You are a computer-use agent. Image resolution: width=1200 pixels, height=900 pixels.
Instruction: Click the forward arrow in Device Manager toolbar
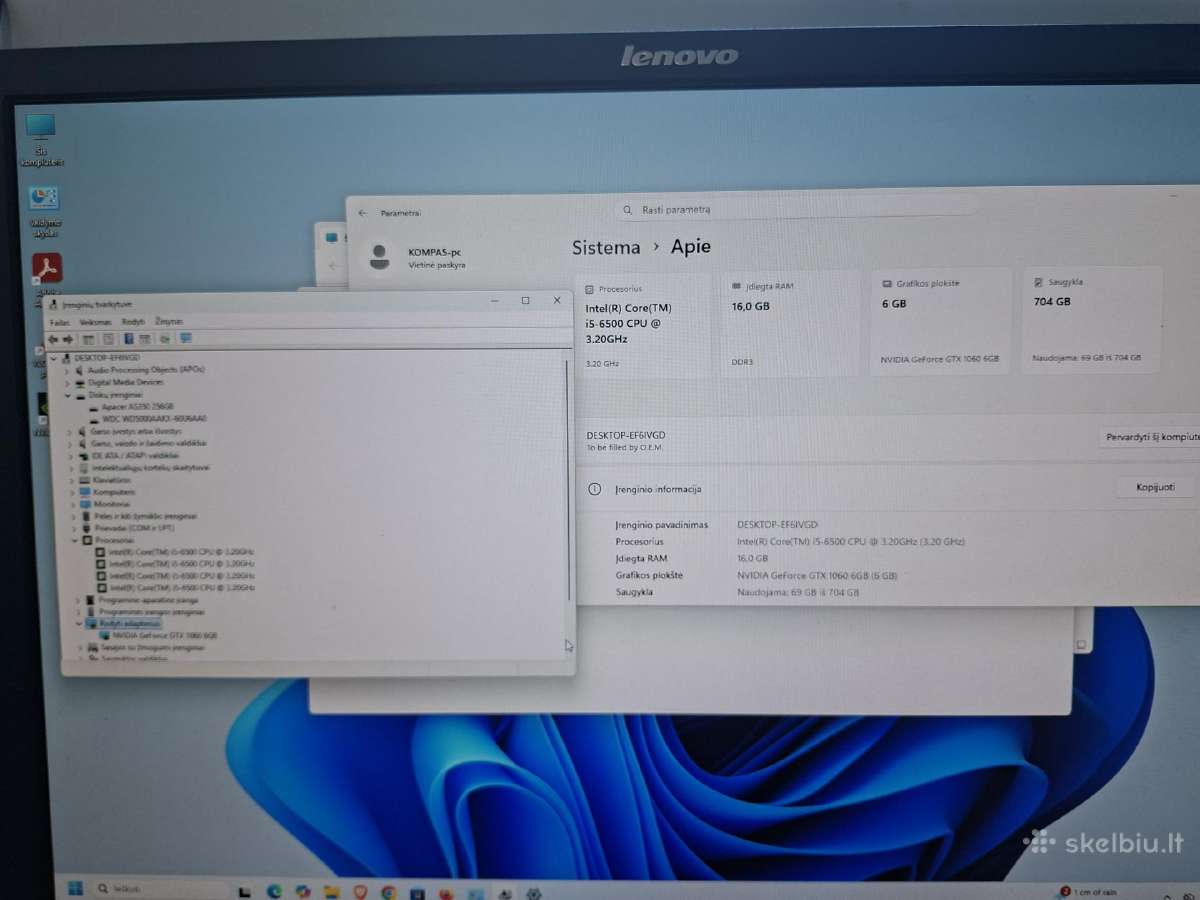(68, 339)
